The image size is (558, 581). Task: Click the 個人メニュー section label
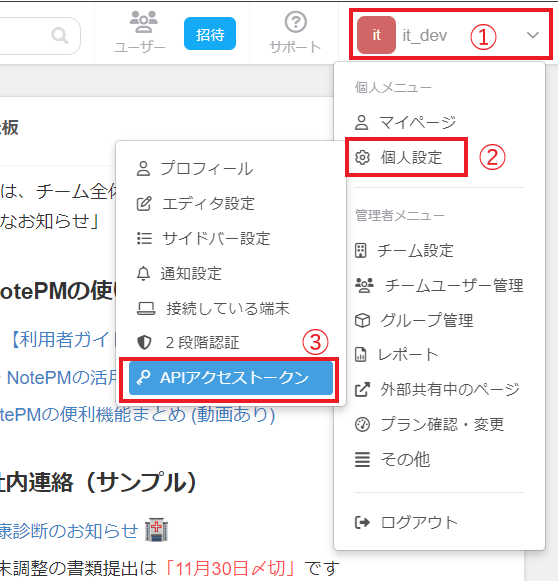click(x=393, y=88)
